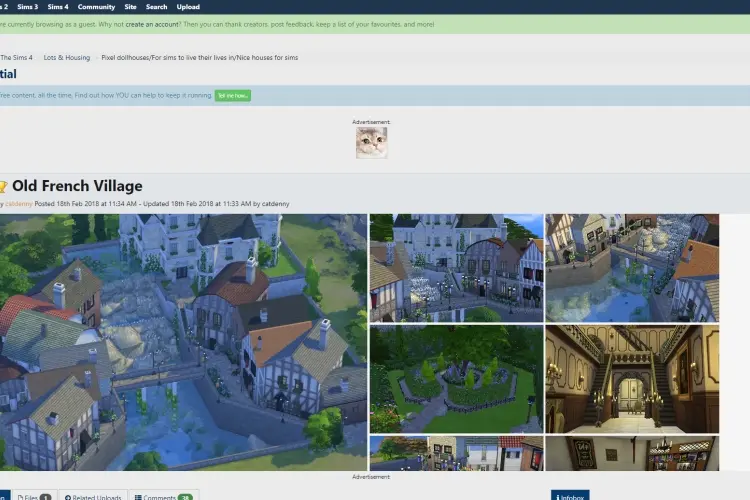750x500 pixels.
Task: Open the Search menu
Action: click(x=156, y=7)
